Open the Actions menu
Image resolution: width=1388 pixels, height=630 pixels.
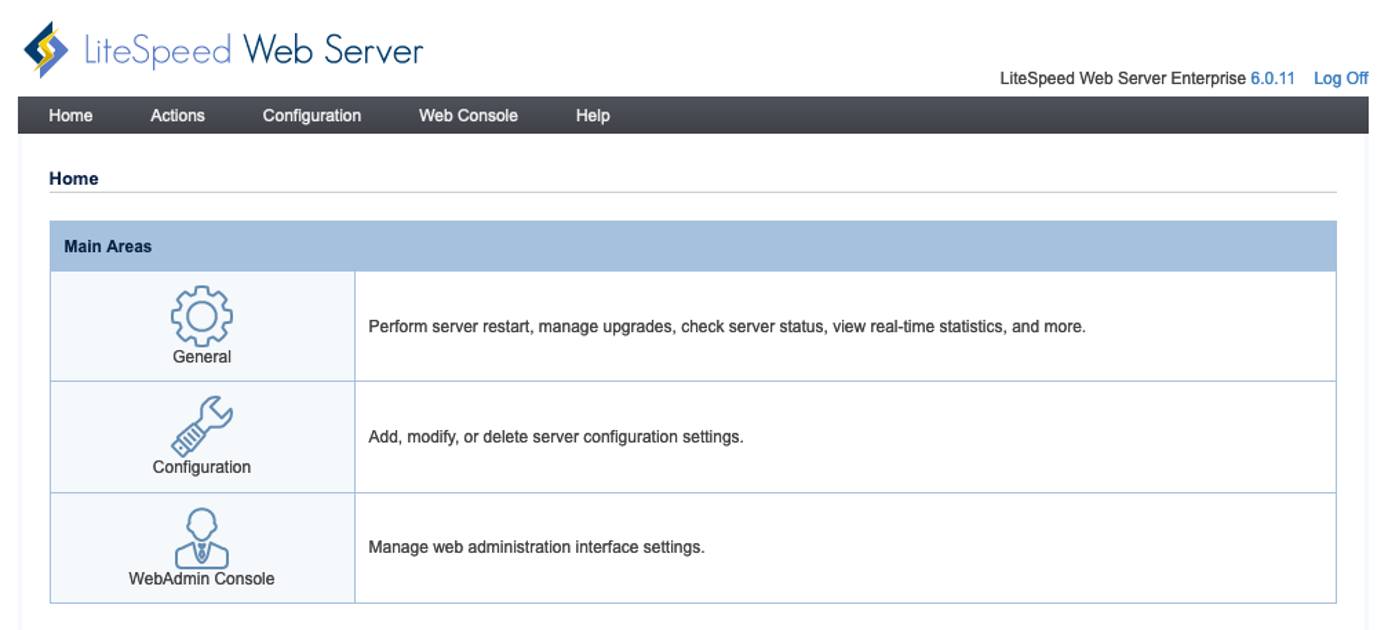[176, 115]
